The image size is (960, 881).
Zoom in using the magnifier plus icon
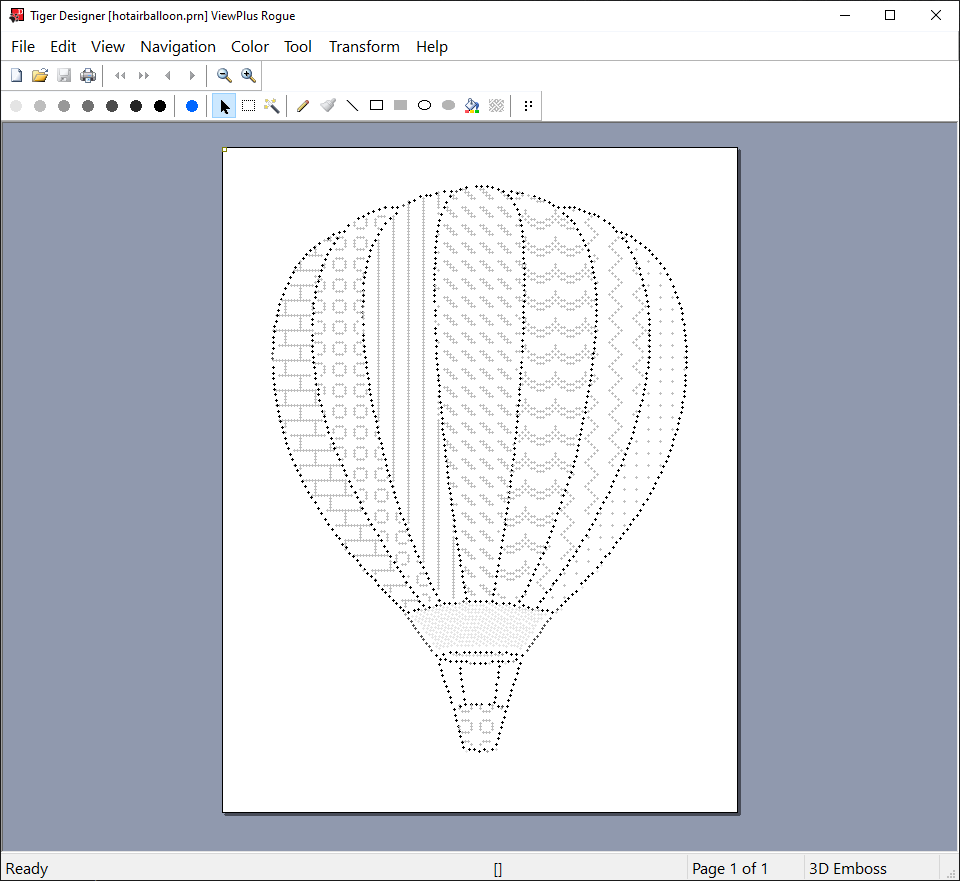(x=248, y=76)
